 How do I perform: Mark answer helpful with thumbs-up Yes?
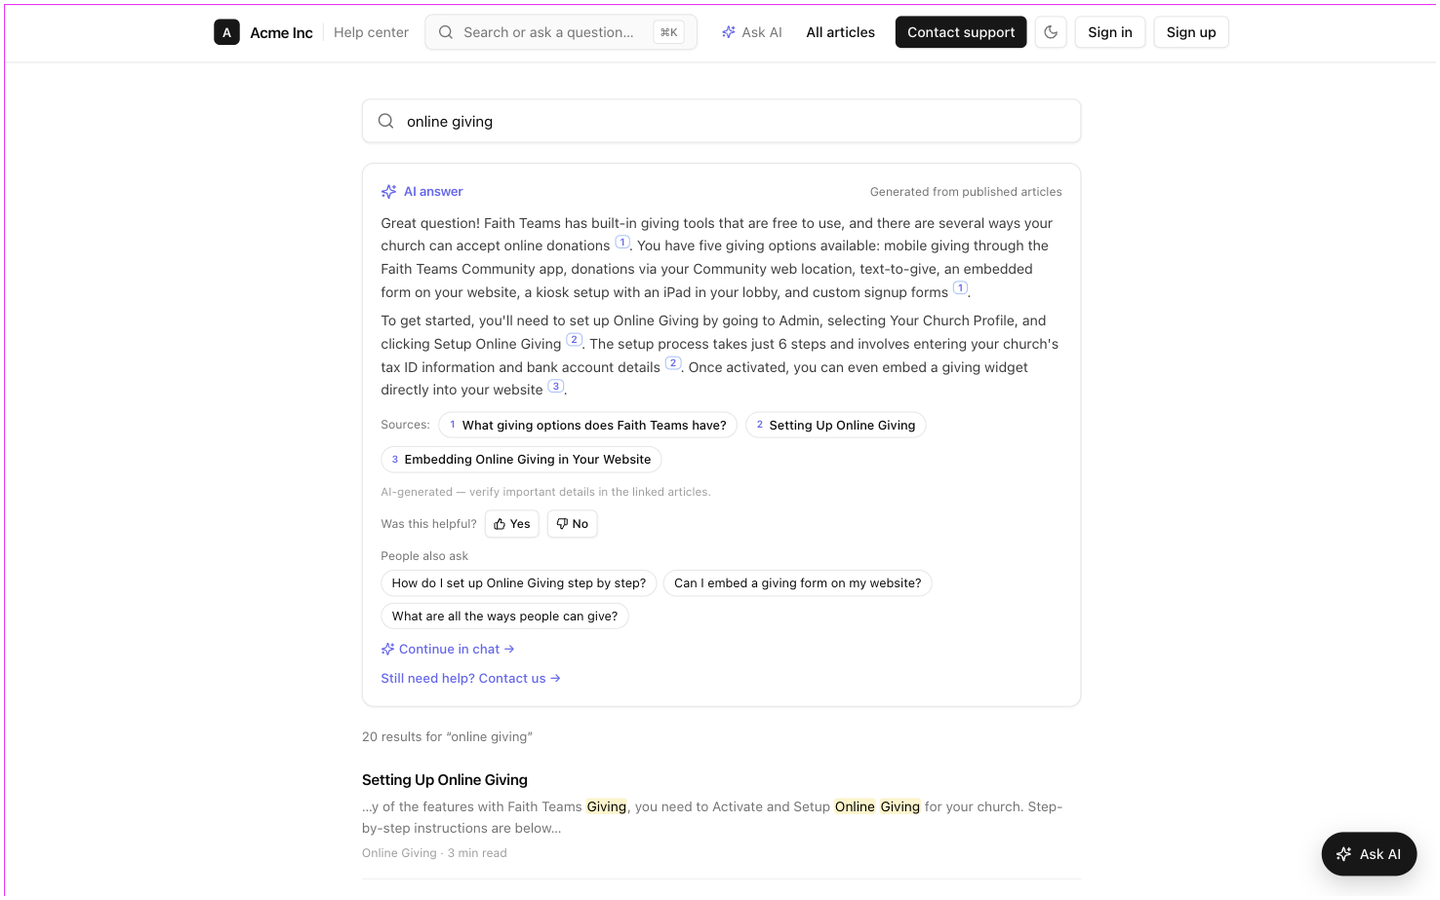[512, 524]
